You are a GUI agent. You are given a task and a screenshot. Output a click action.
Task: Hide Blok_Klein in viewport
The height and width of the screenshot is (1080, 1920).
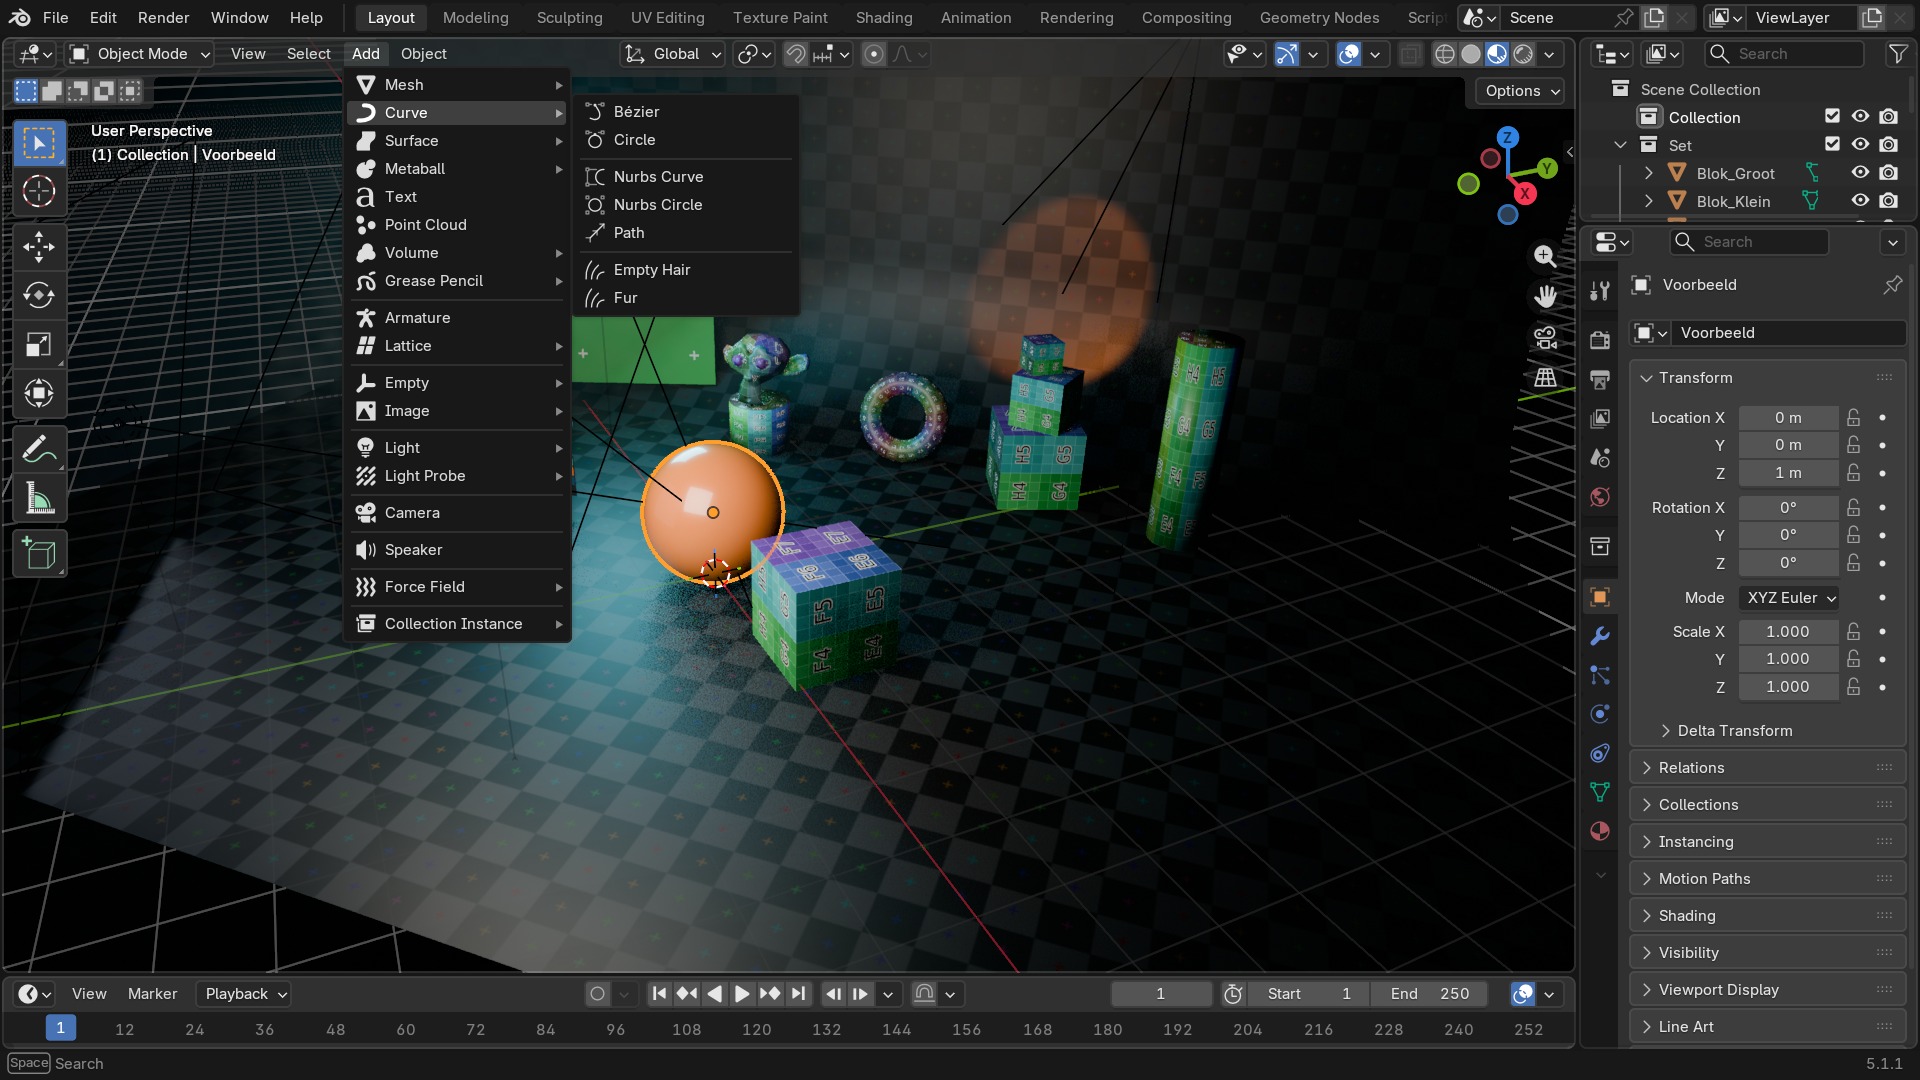[1860, 201]
